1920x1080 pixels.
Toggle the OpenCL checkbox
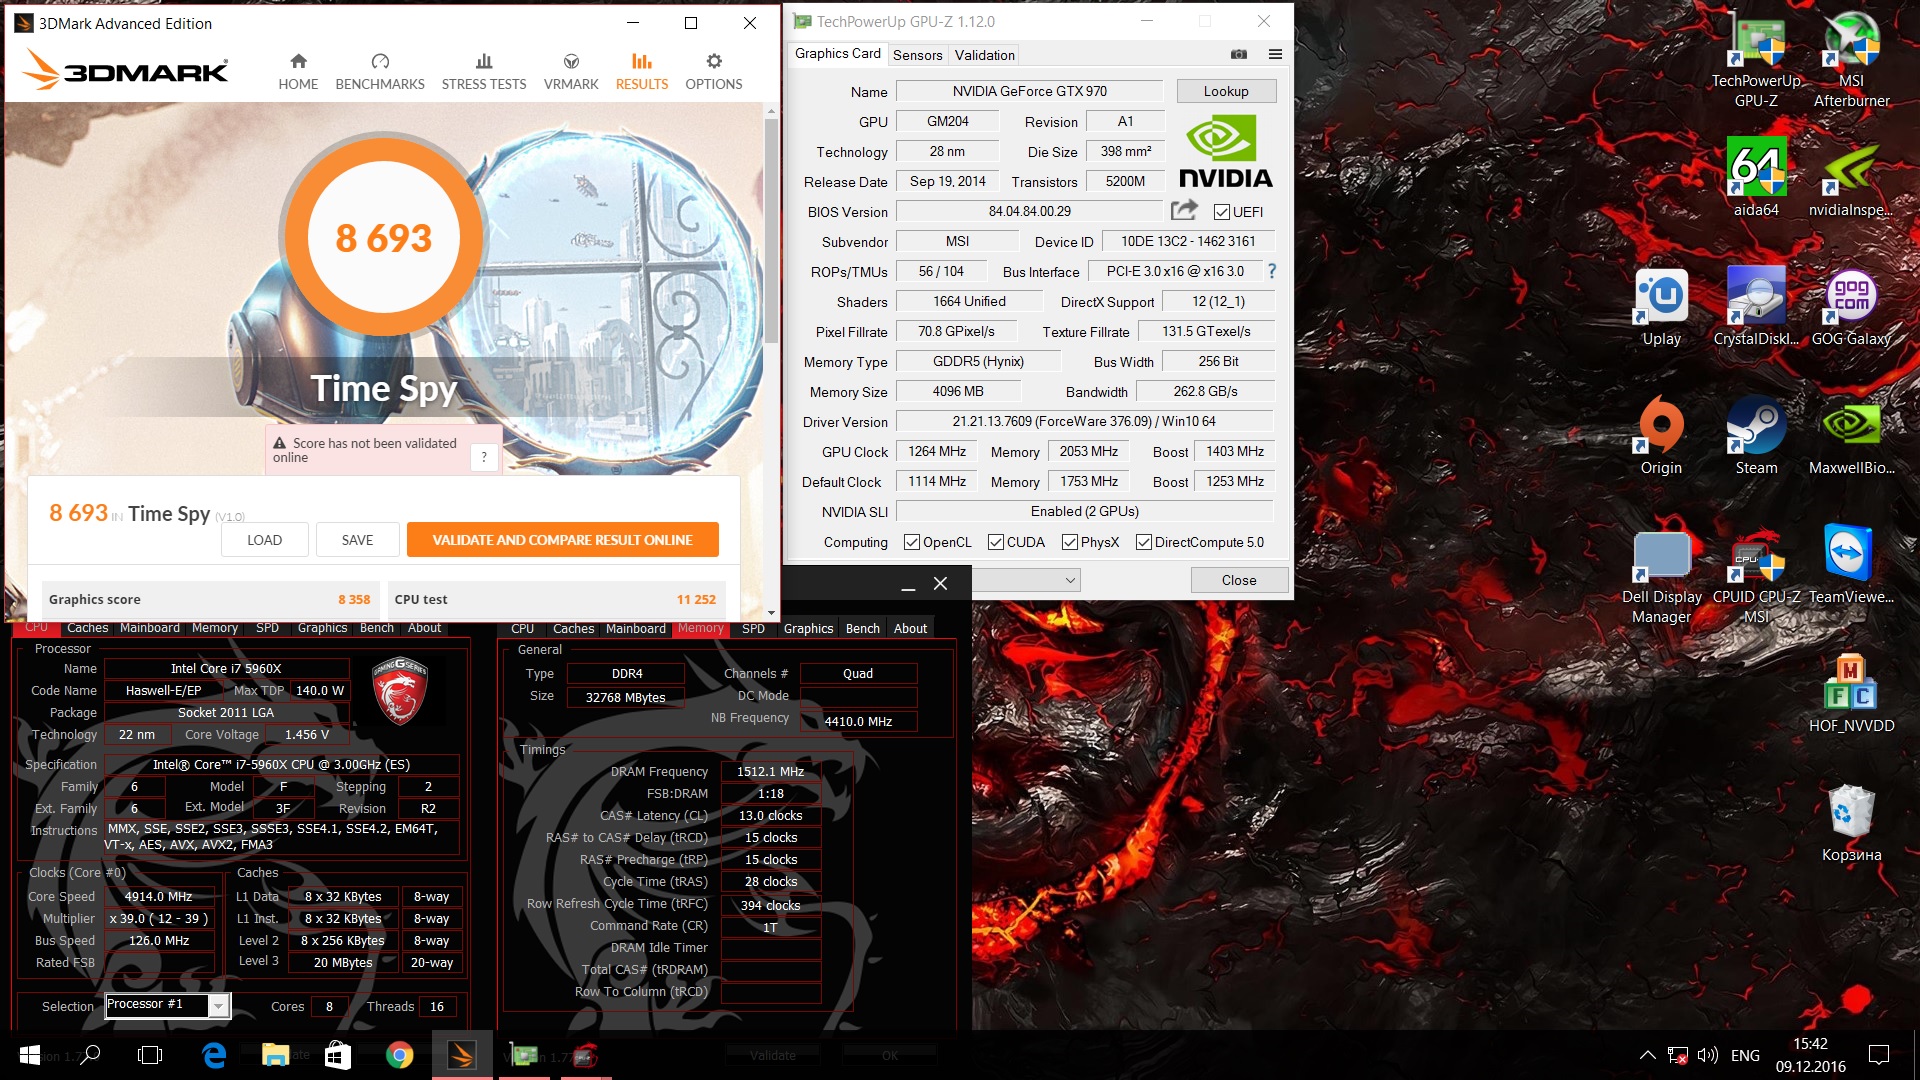912,542
